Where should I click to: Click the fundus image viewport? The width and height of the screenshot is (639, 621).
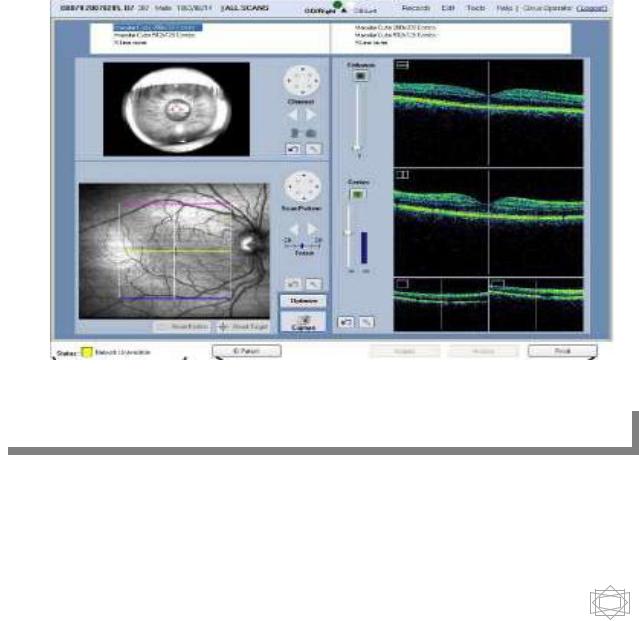click(x=174, y=251)
